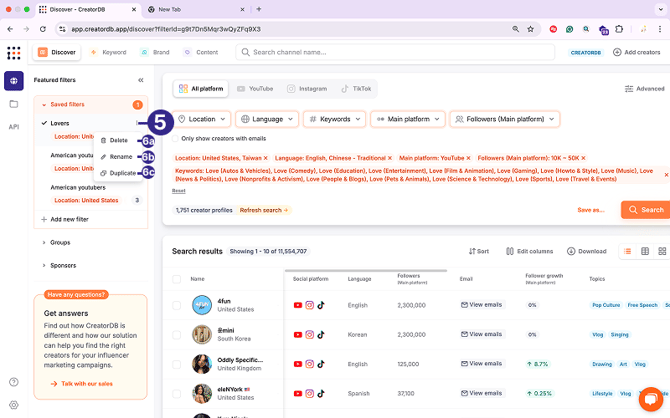Switch to the YouTube platform tab
This screenshot has width=670, height=418.
click(x=255, y=89)
